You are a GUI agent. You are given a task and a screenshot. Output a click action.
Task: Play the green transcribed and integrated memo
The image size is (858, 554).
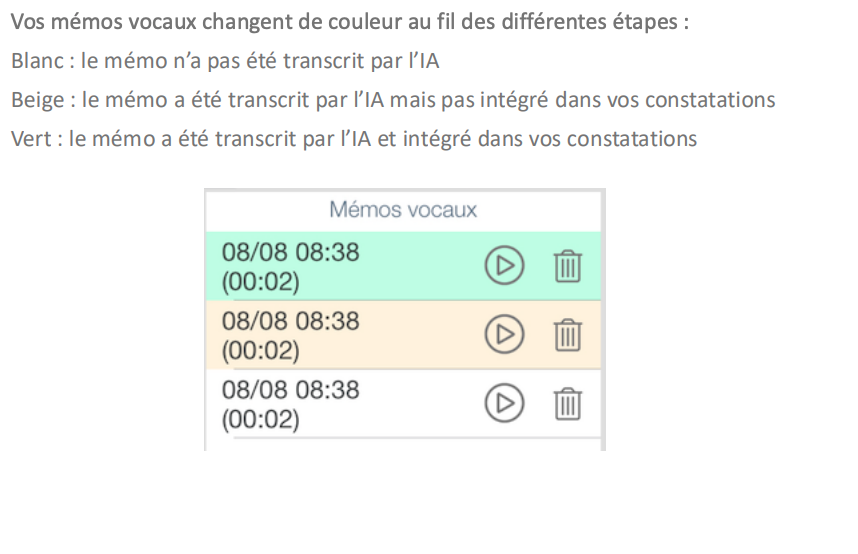coord(504,266)
